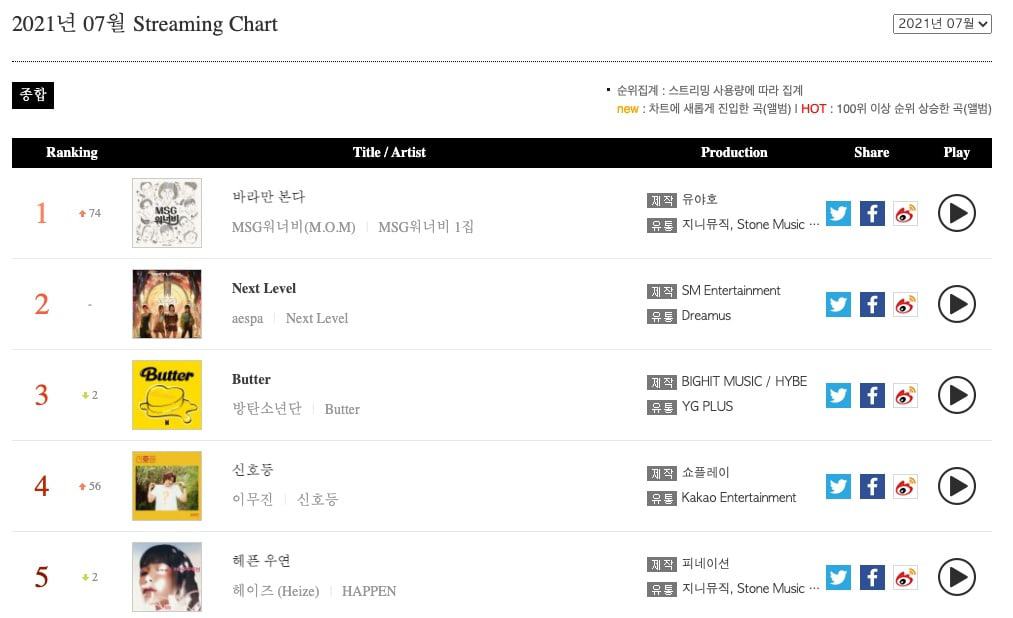Share 신호등 on Weibo

[x=905, y=486]
